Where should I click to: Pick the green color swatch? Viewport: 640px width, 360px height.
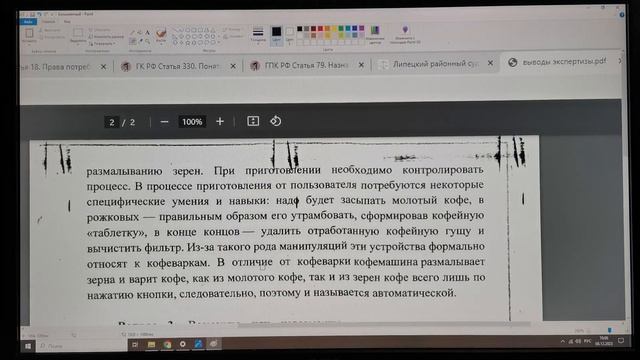341,29
